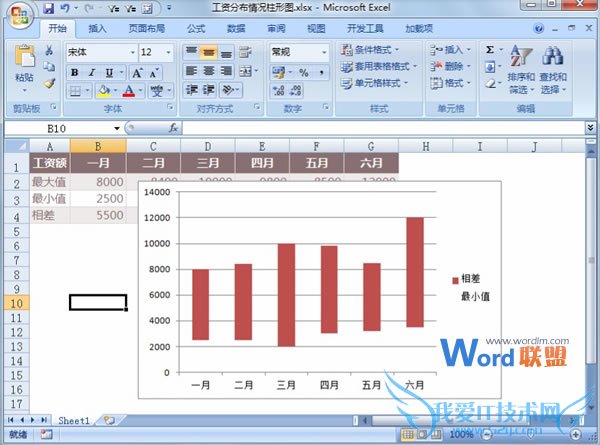The image size is (600, 445).
Task: Click 格式 format cells button
Action: (x=450, y=83)
